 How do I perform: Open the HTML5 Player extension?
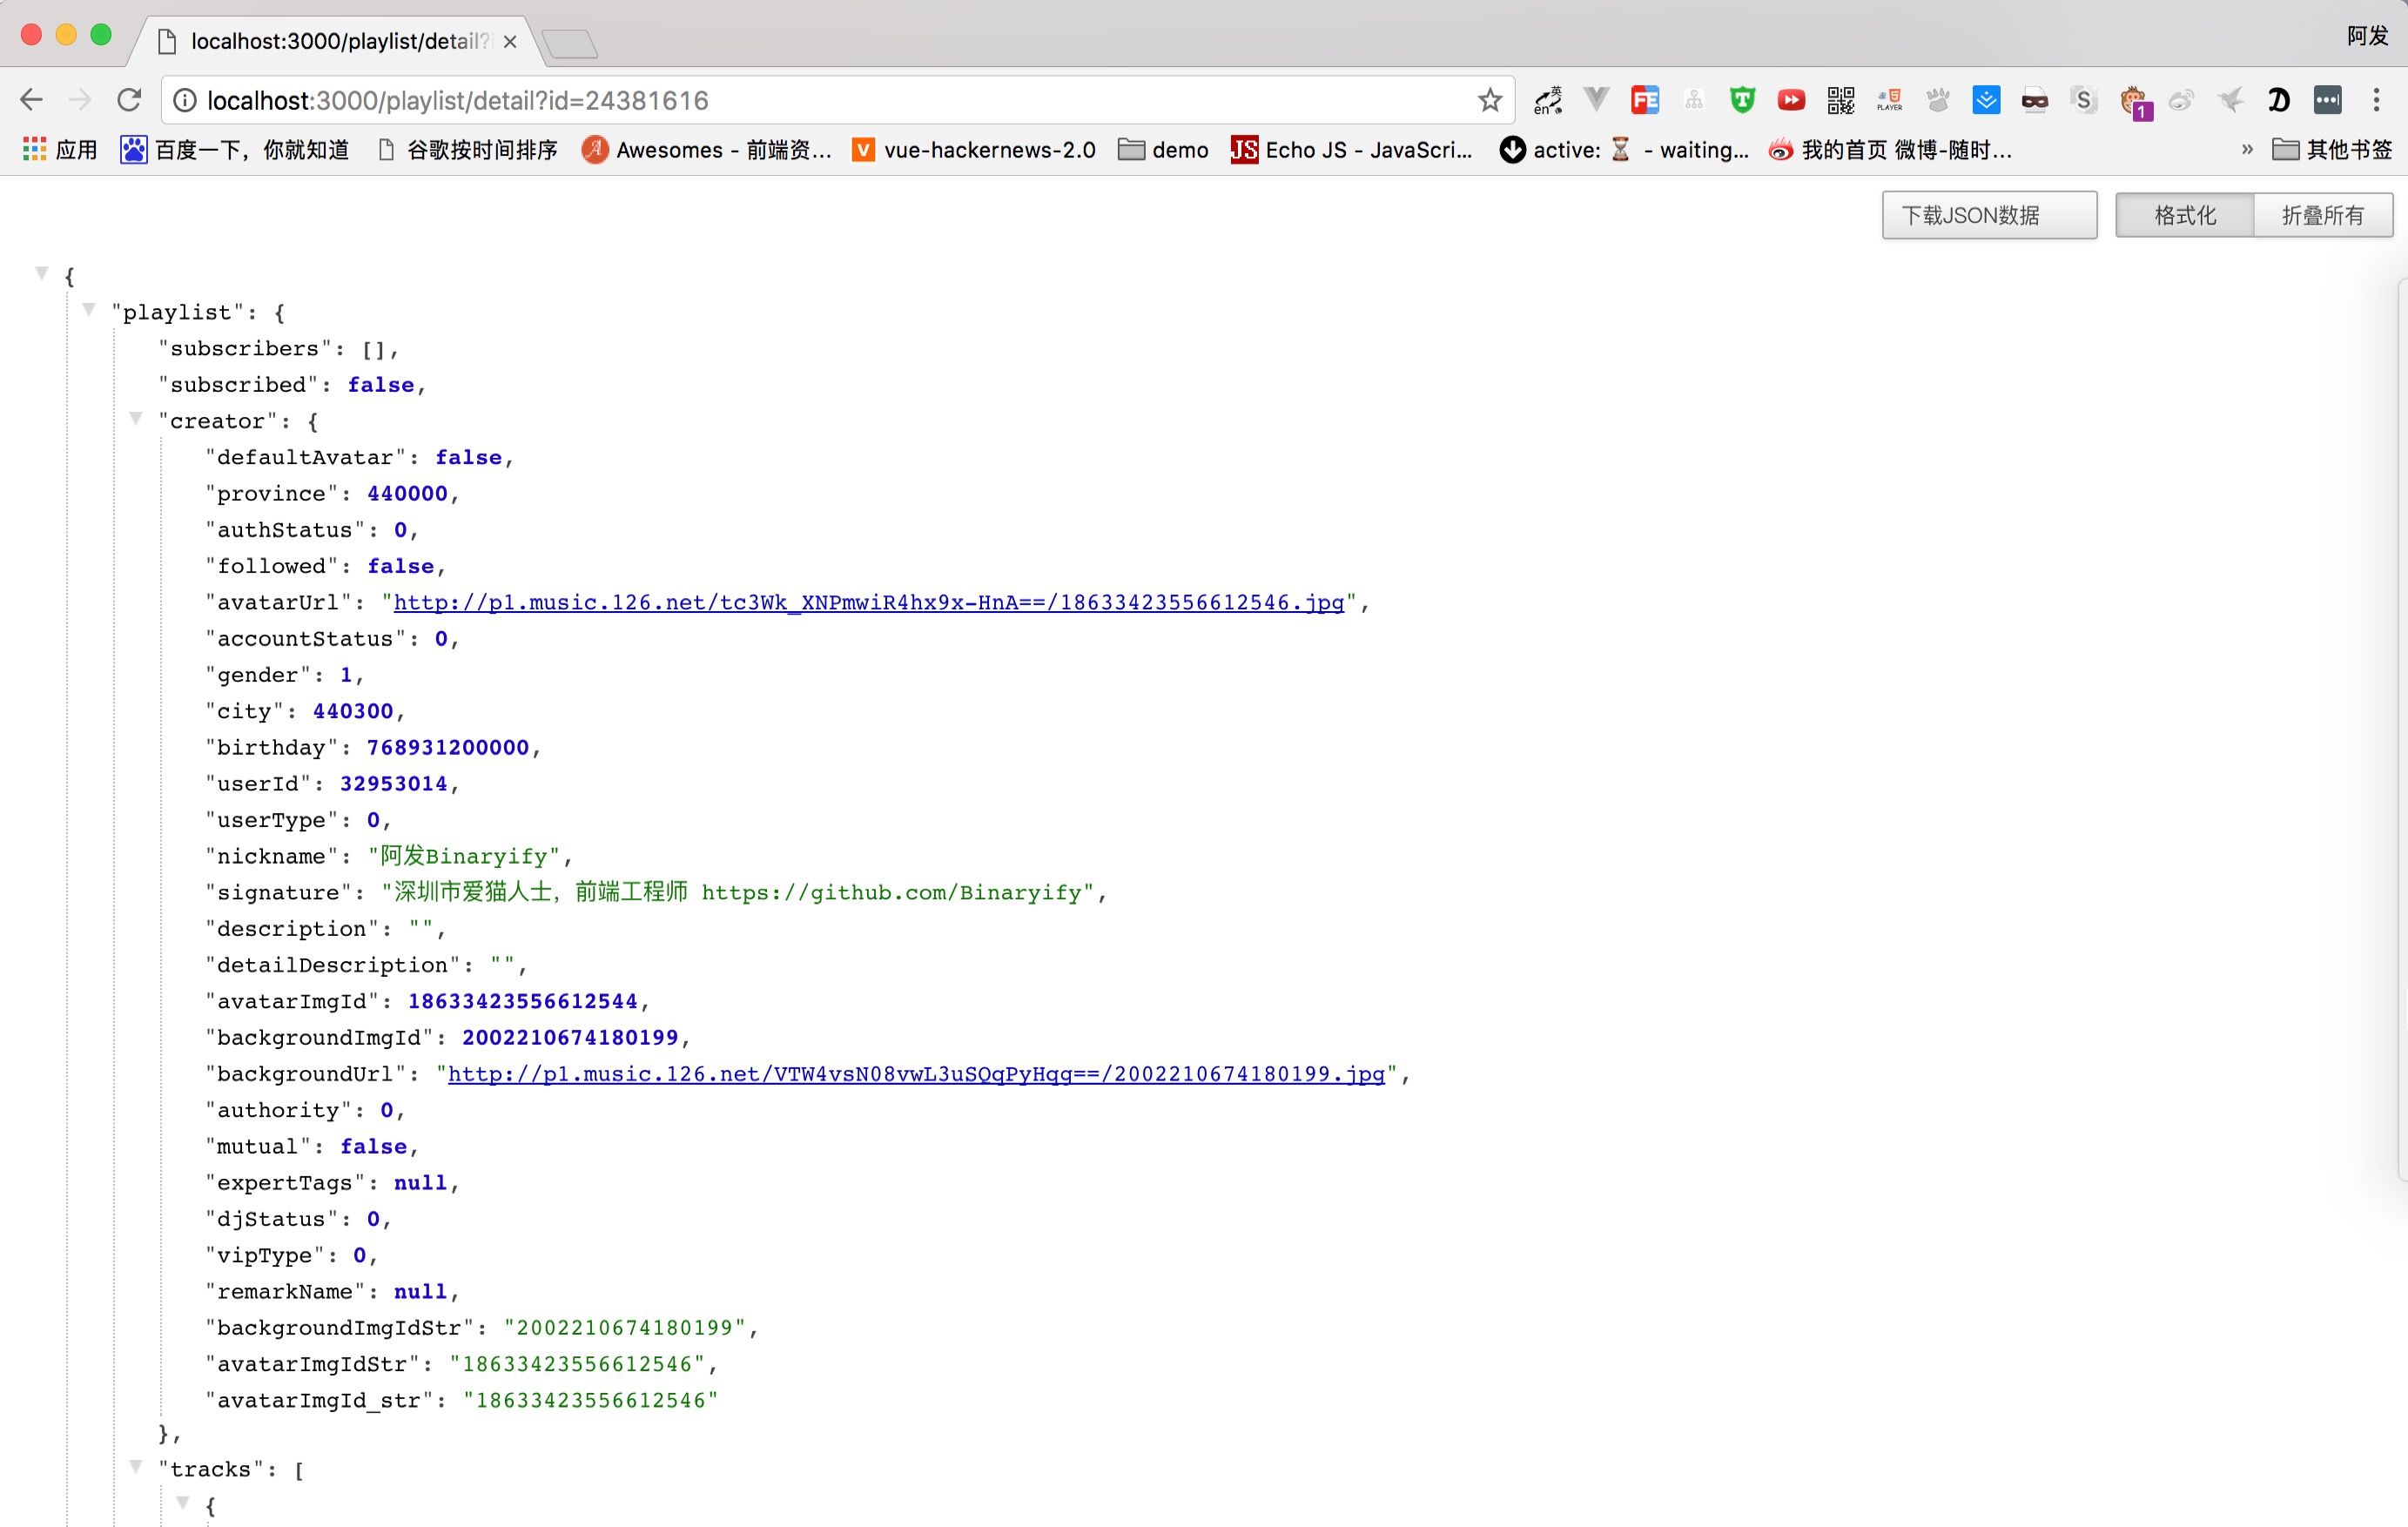1889,100
